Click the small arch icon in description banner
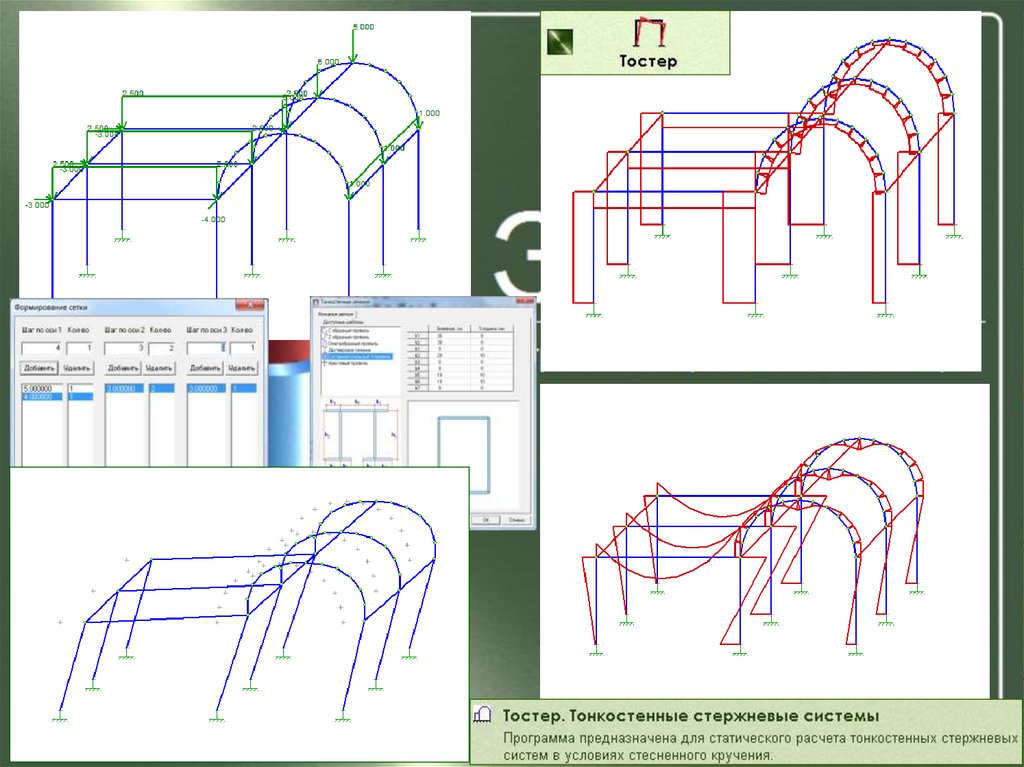Viewport: 1024px width, 767px height. 483,714
